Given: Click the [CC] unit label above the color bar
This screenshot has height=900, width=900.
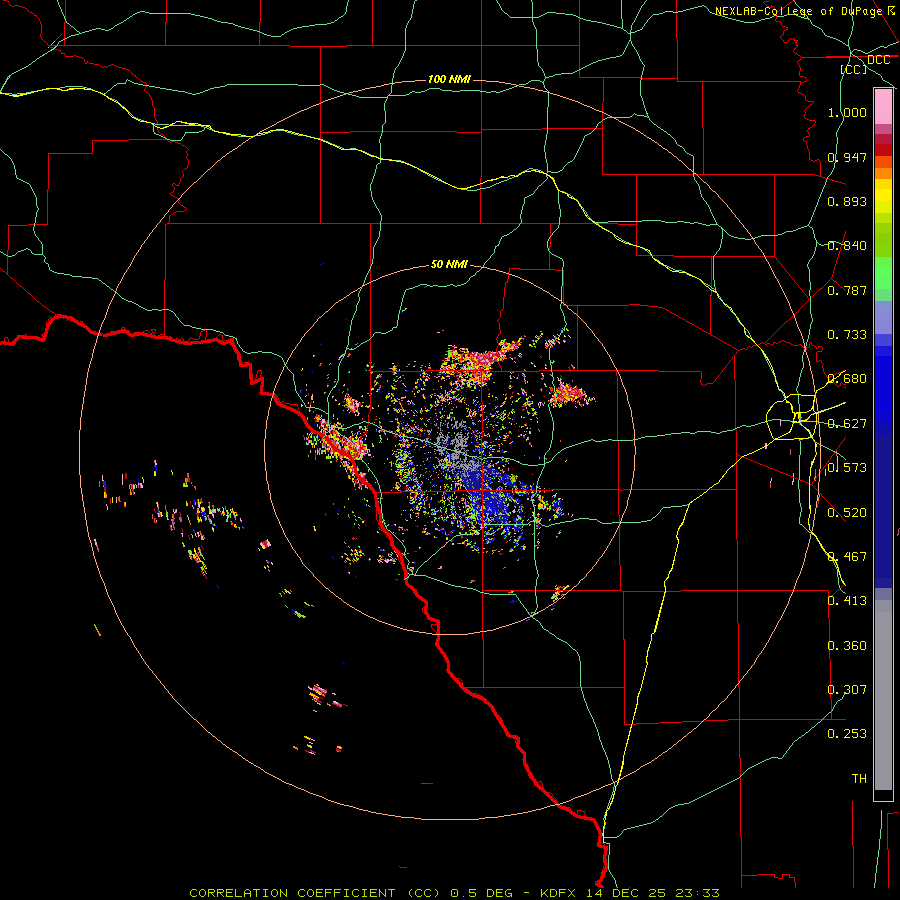Looking at the screenshot, I should [x=854, y=69].
